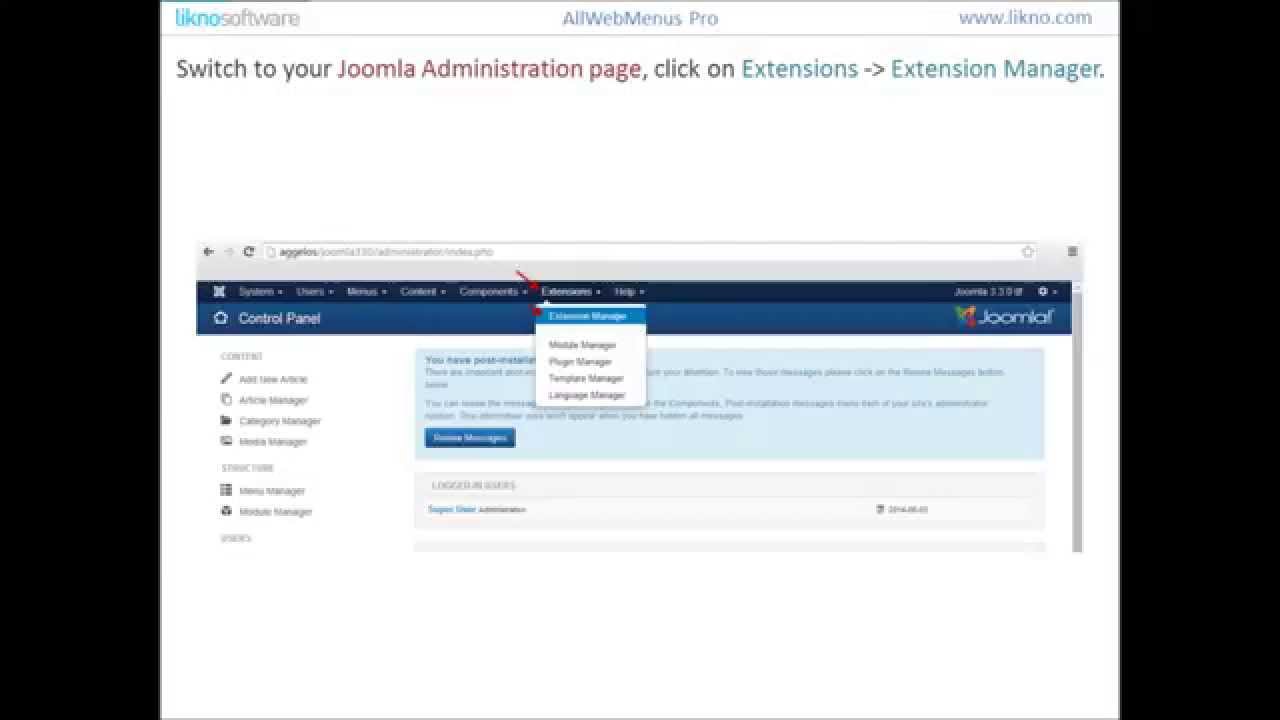This screenshot has width=1280, height=720.
Task: Click the Review Messages button
Action: [x=470, y=438]
